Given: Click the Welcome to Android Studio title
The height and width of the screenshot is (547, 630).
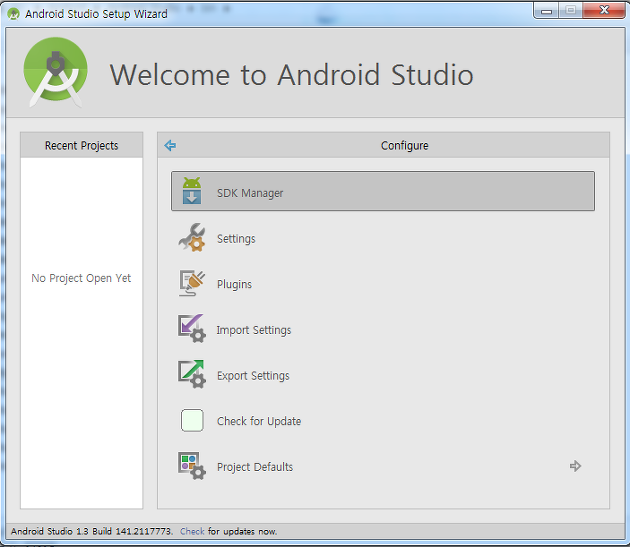Looking at the screenshot, I should pyautogui.click(x=291, y=75).
